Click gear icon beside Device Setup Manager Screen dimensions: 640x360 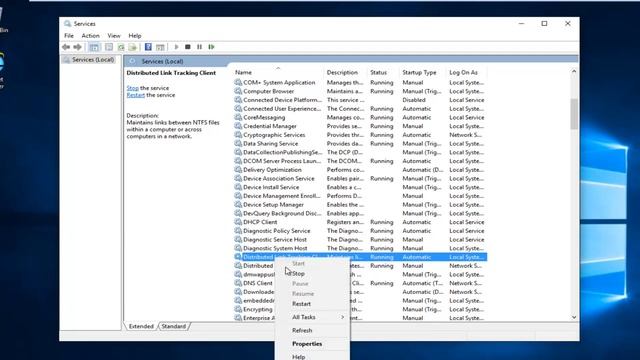click(x=238, y=204)
